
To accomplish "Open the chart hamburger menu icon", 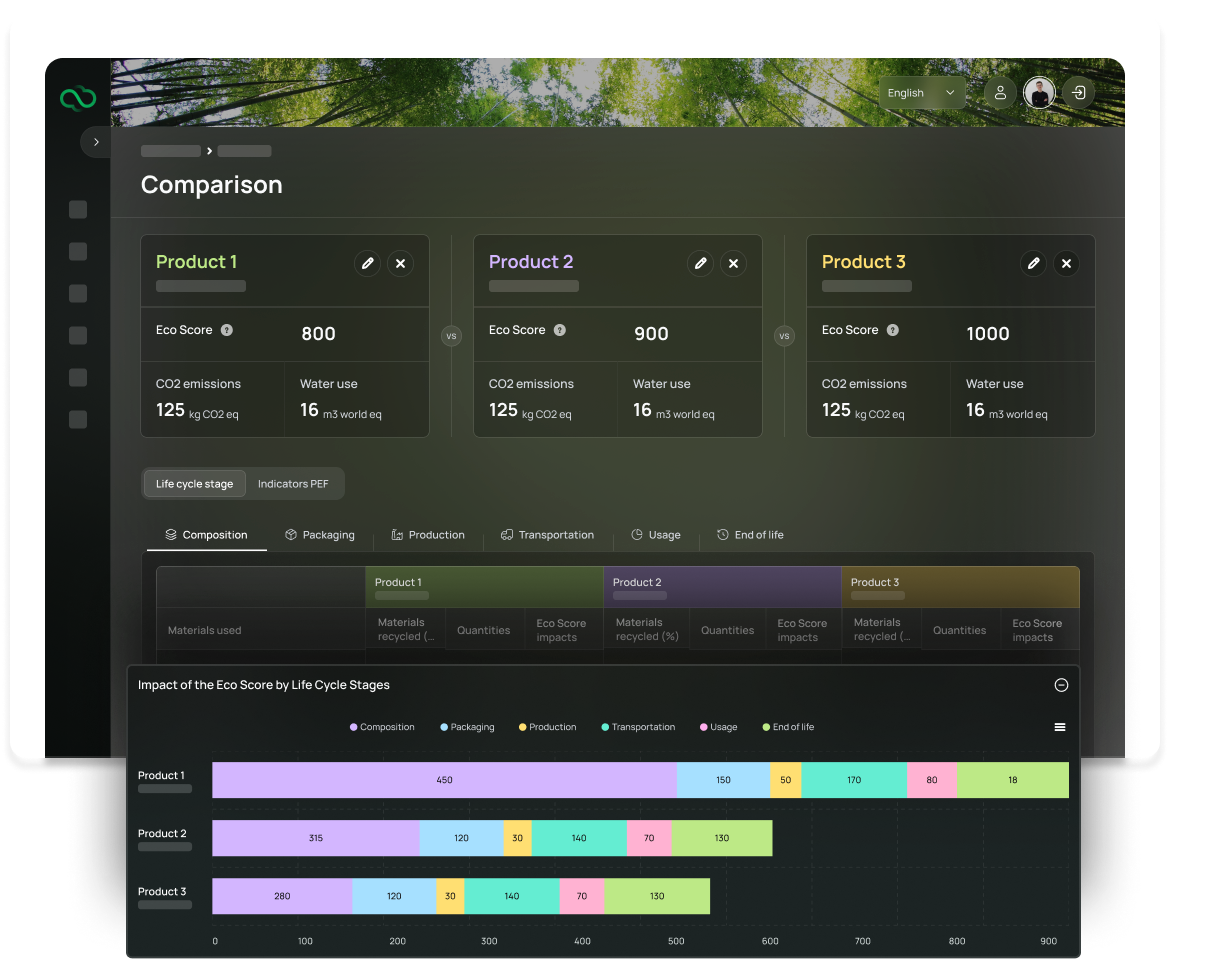I will [x=1060, y=727].
